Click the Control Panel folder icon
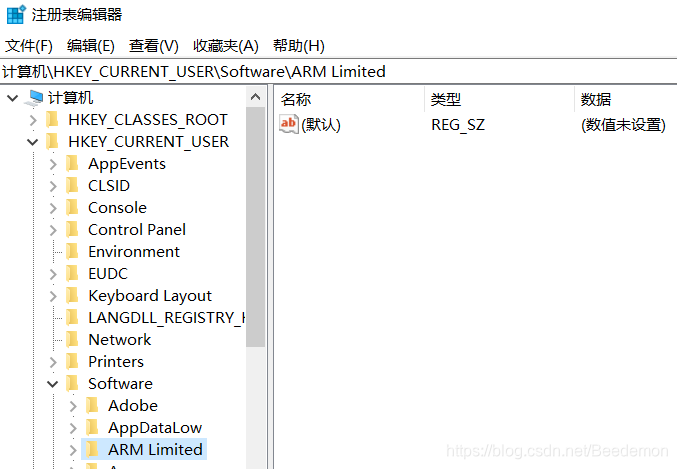The height and width of the screenshot is (469, 677). 73,230
